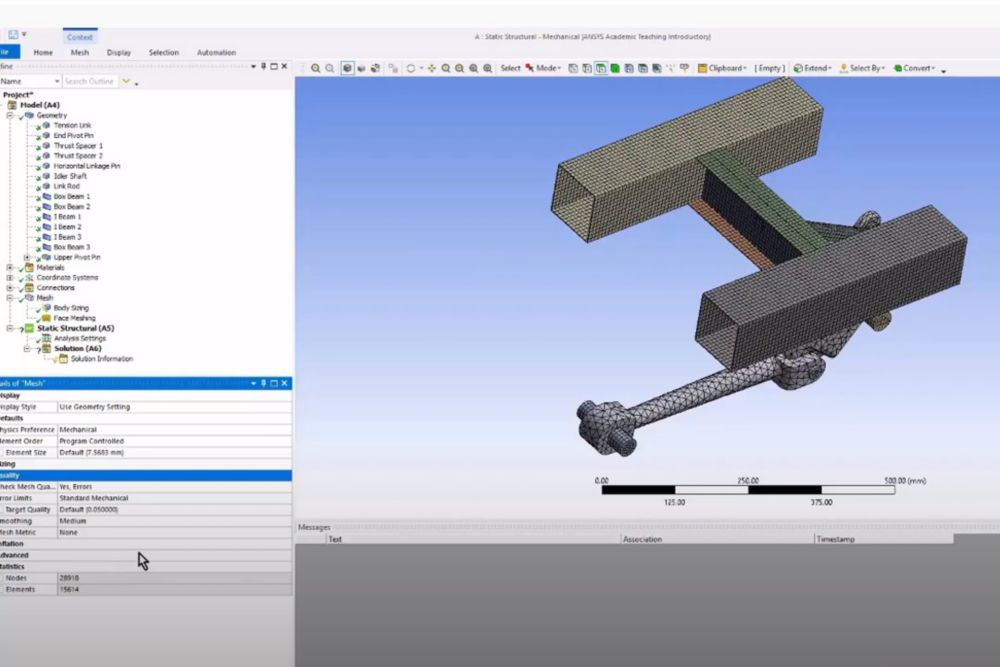The image size is (1000, 667).
Task: Open the Select By menu button
Action: click(x=866, y=68)
